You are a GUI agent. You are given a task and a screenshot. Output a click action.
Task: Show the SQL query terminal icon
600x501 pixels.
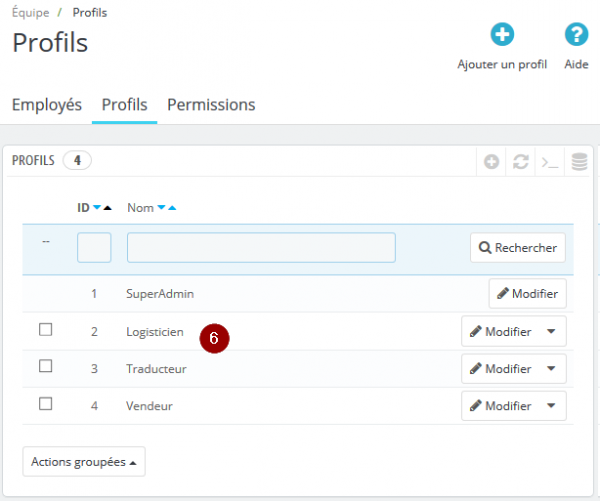[550, 162]
